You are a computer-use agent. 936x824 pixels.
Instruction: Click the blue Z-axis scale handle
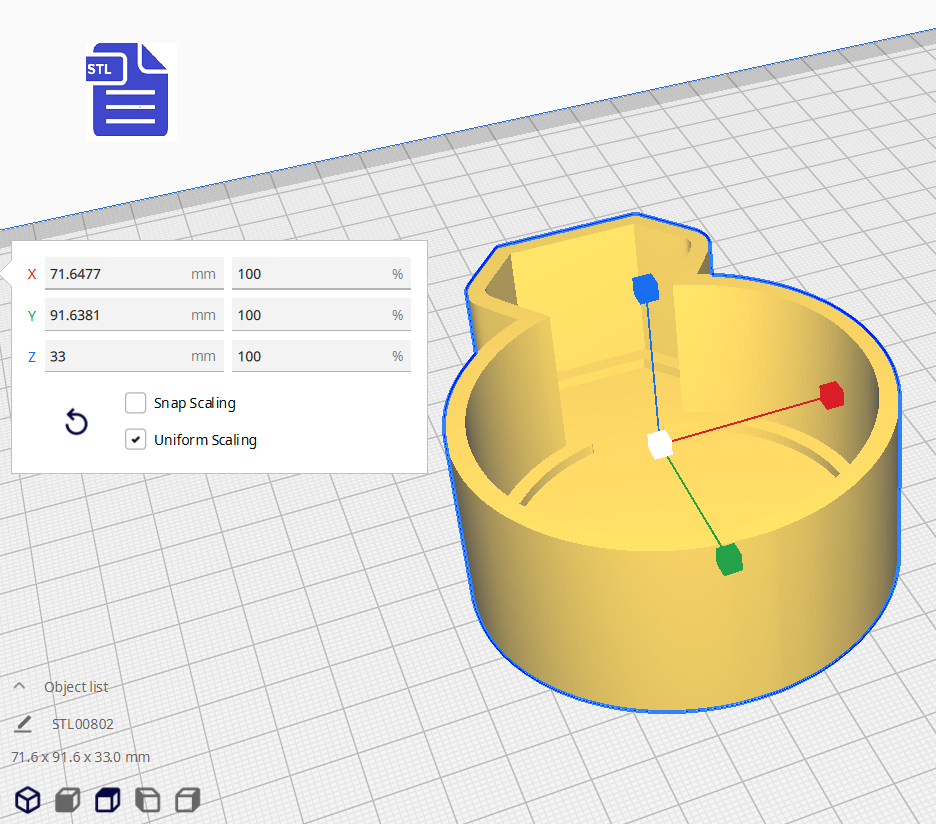pos(646,289)
